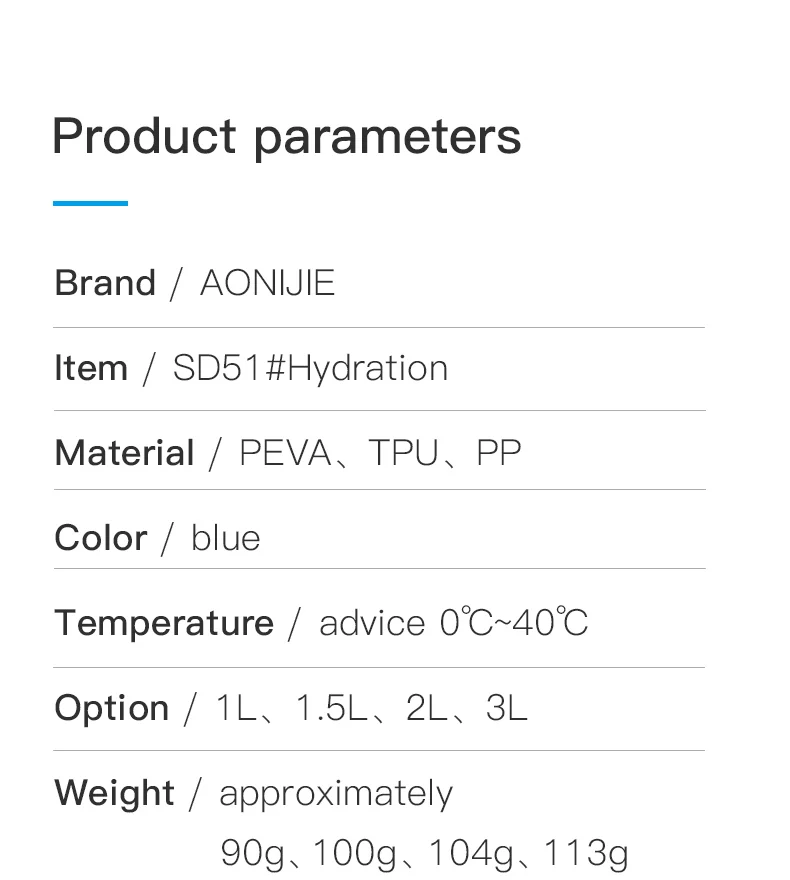Select the Material label
790x880 pixels.
coord(124,453)
